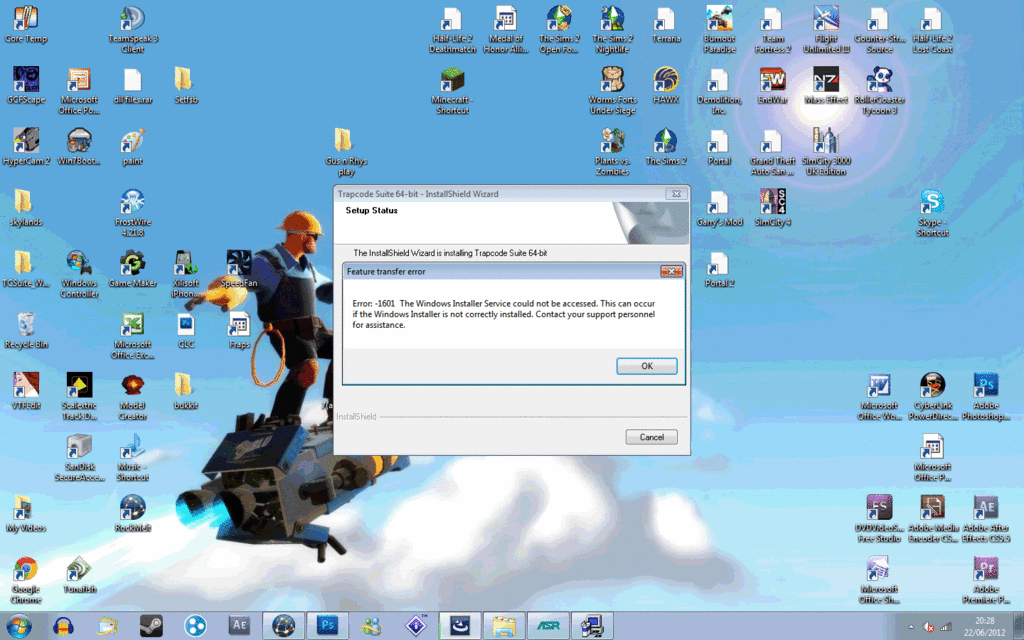1024x640 pixels.
Task: Open the Recycle Bin
Action: pos(26,330)
